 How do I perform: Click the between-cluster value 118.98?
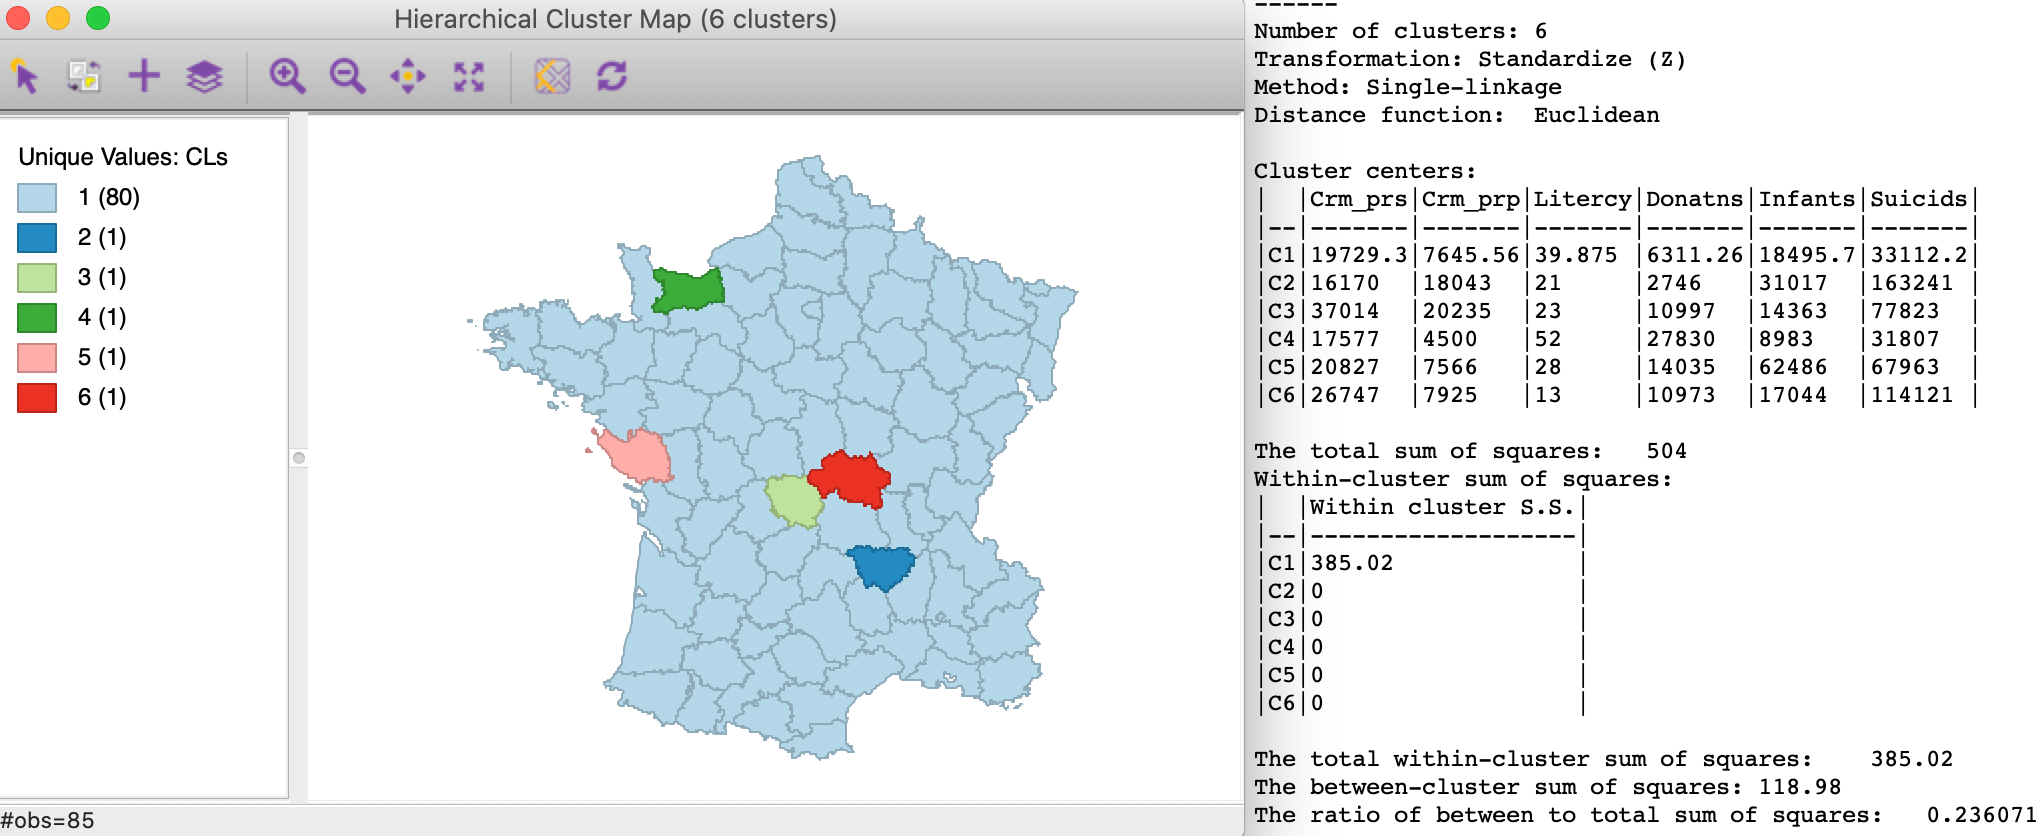(x=1799, y=787)
